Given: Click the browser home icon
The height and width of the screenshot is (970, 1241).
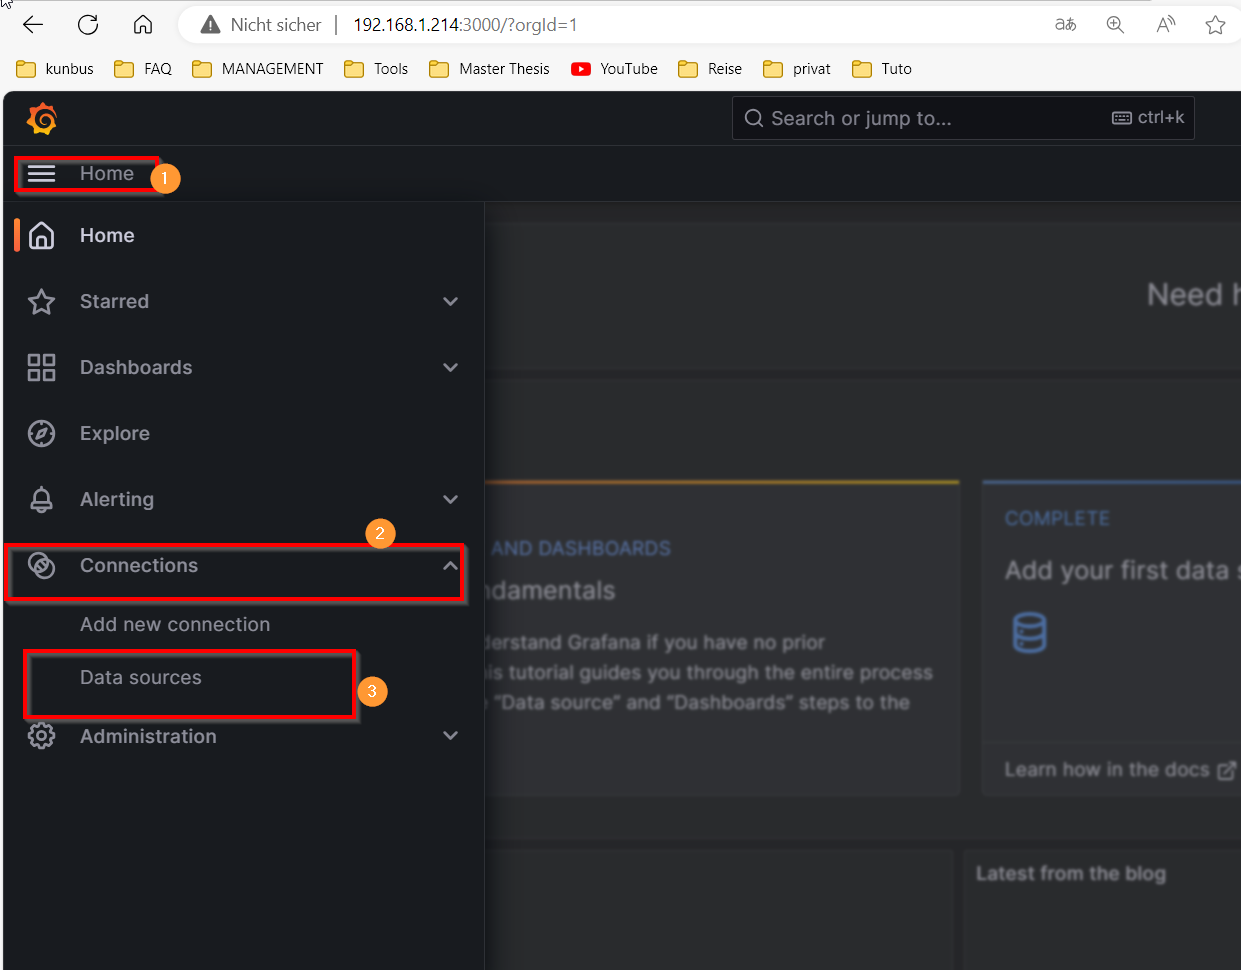Looking at the screenshot, I should [x=143, y=25].
